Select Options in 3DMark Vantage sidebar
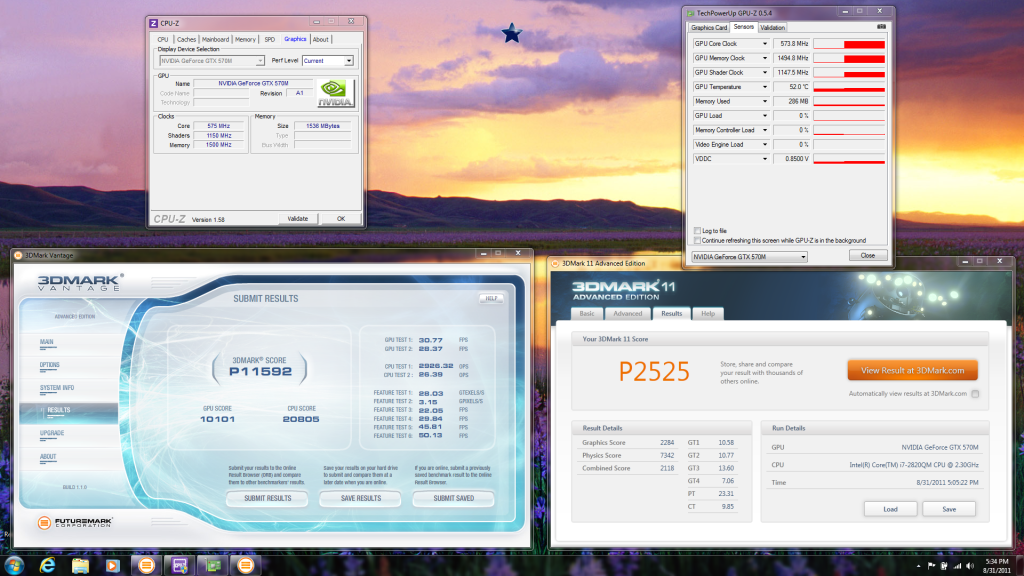The image size is (1024, 576). 50,365
